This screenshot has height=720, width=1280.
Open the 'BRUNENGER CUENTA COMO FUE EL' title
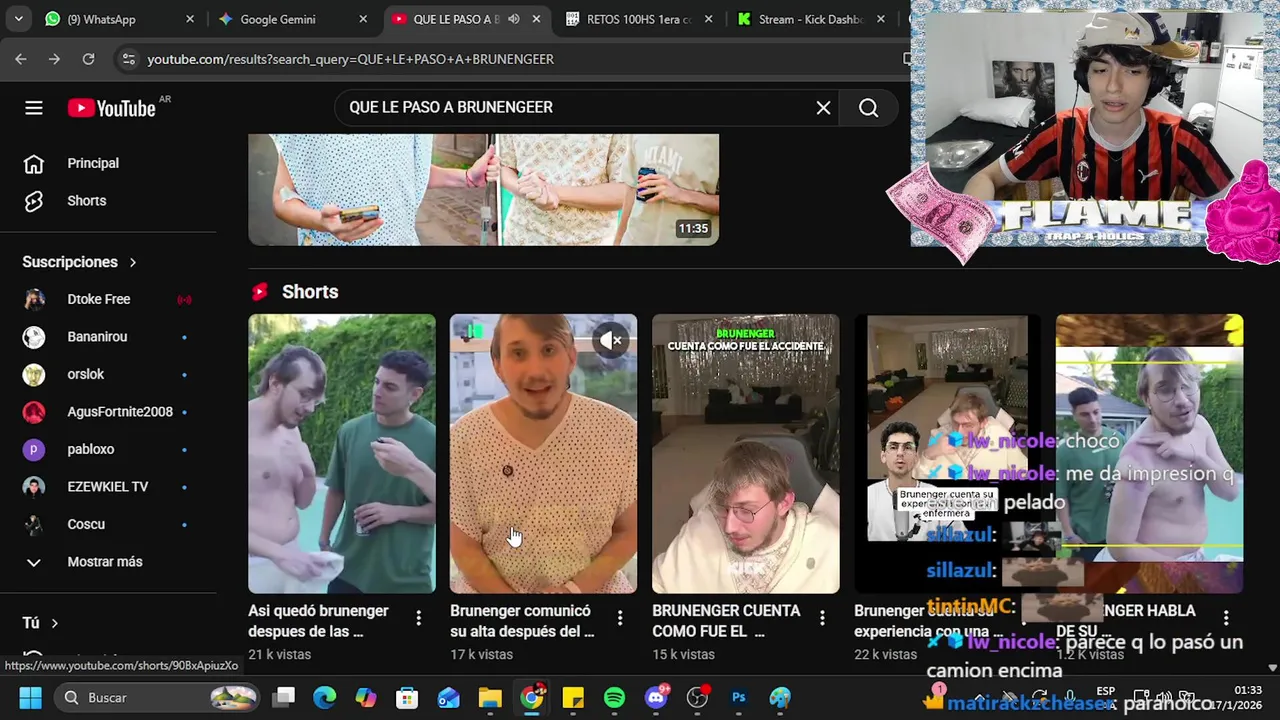click(726, 621)
